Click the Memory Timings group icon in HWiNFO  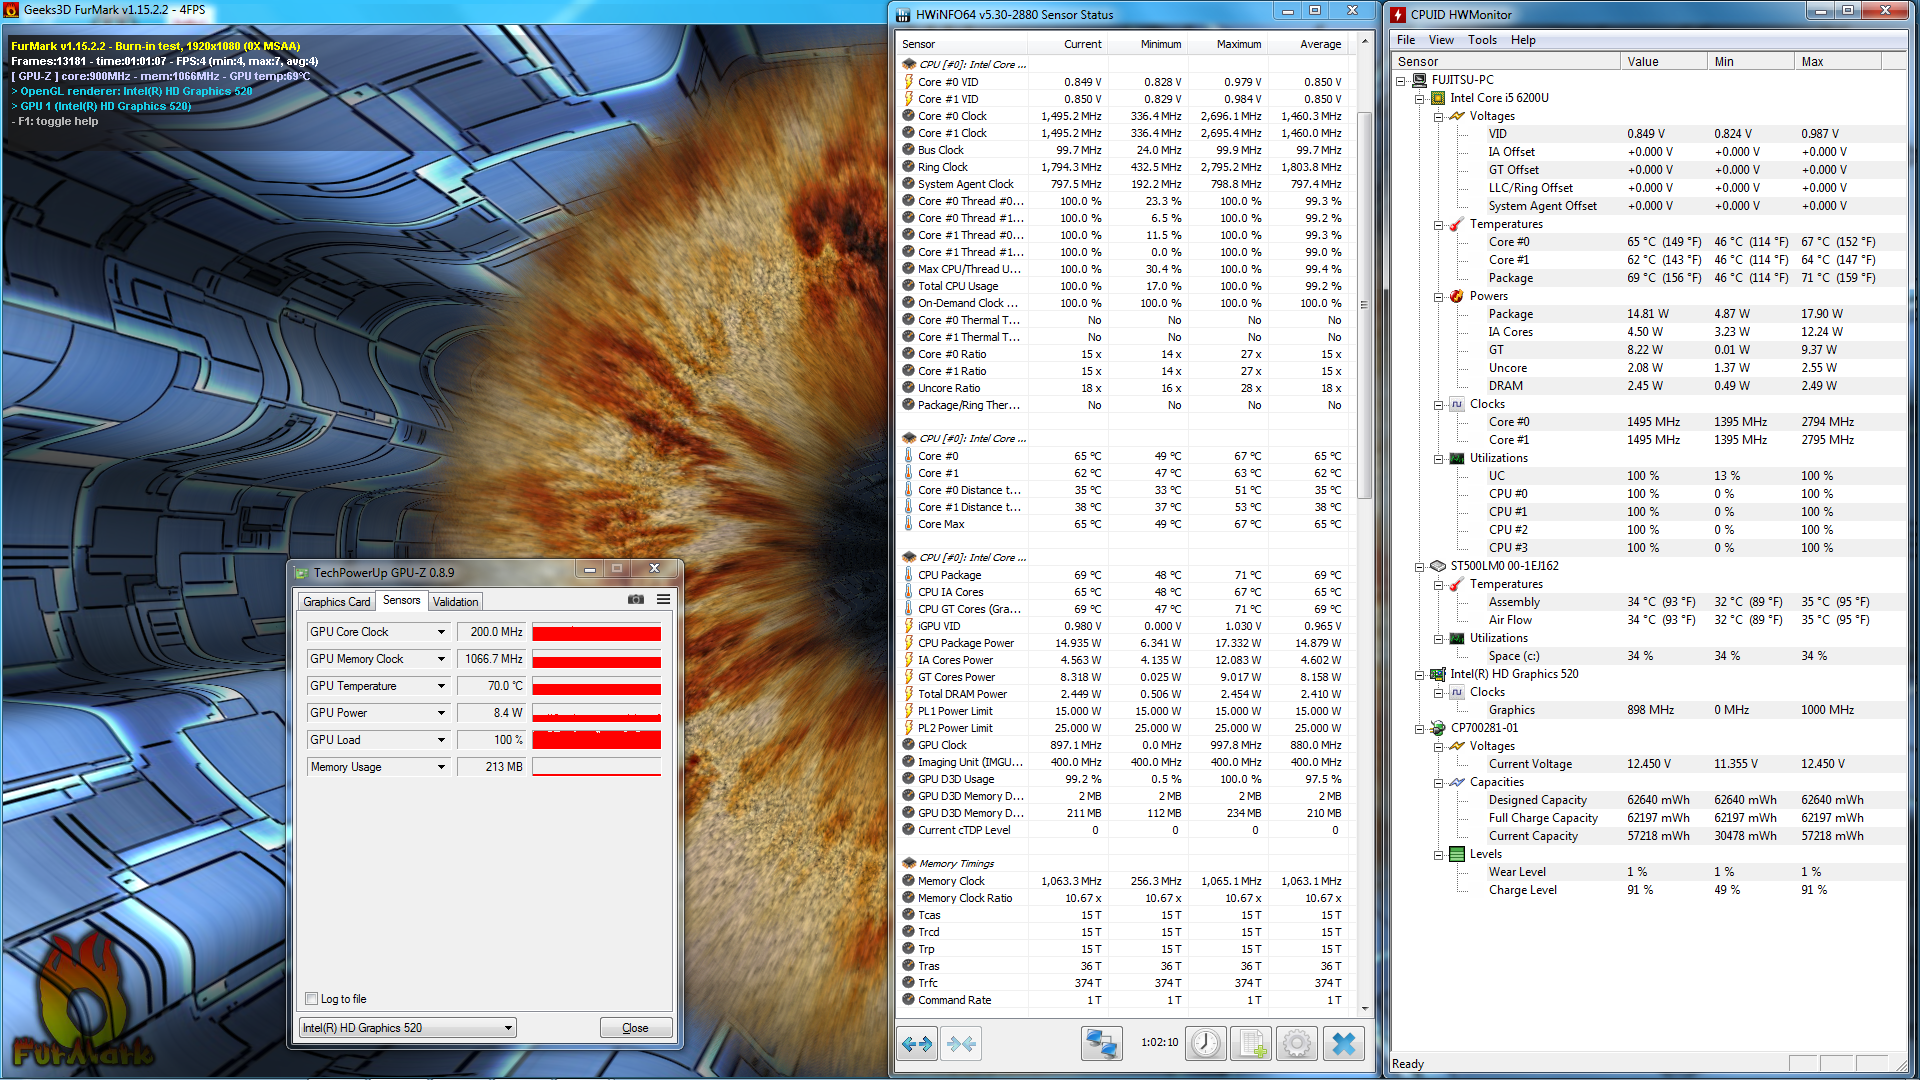point(909,863)
